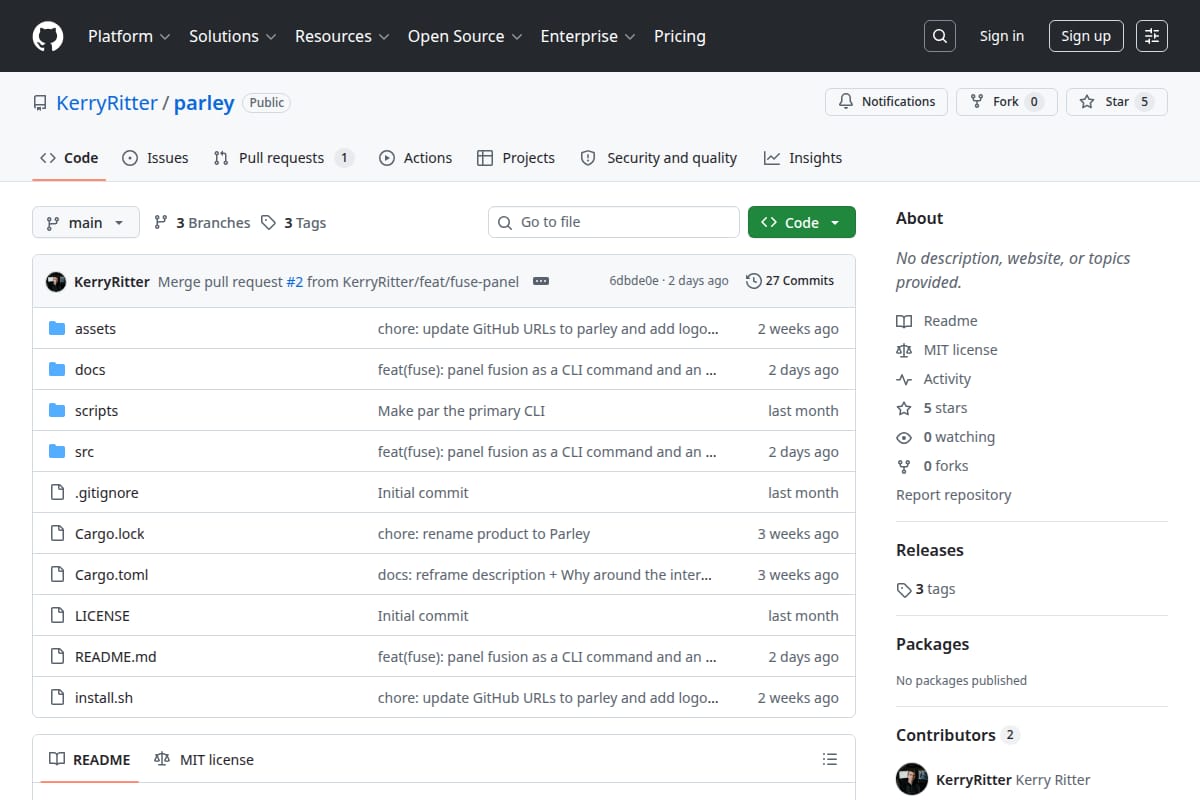This screenshot has height=800, width=1200.
Task: Open the Releases heading link
Action: pos(930,550)
